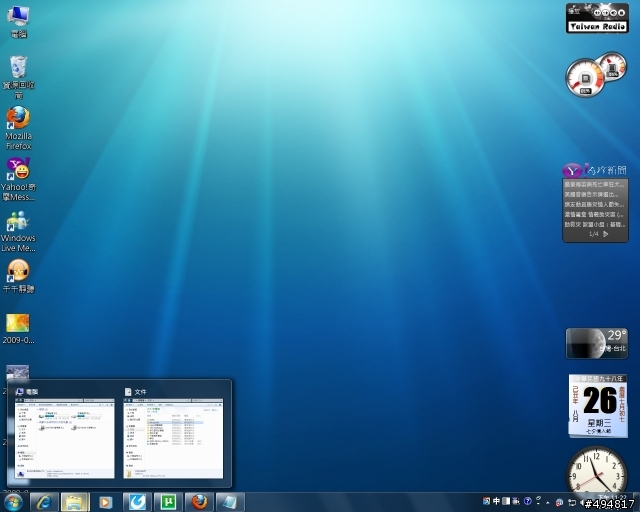Click the large CPU meter gauge gadget
Screen dimensions: 640x512
585,78
